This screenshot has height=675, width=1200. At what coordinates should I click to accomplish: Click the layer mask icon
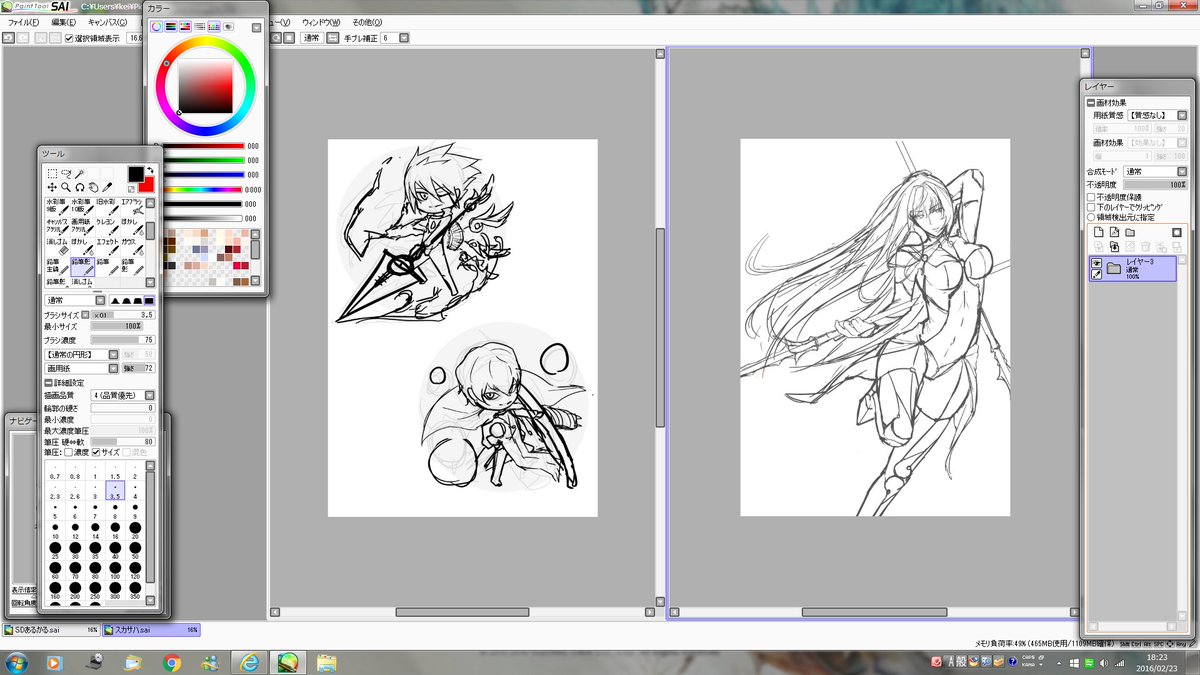pos(1177,232)
